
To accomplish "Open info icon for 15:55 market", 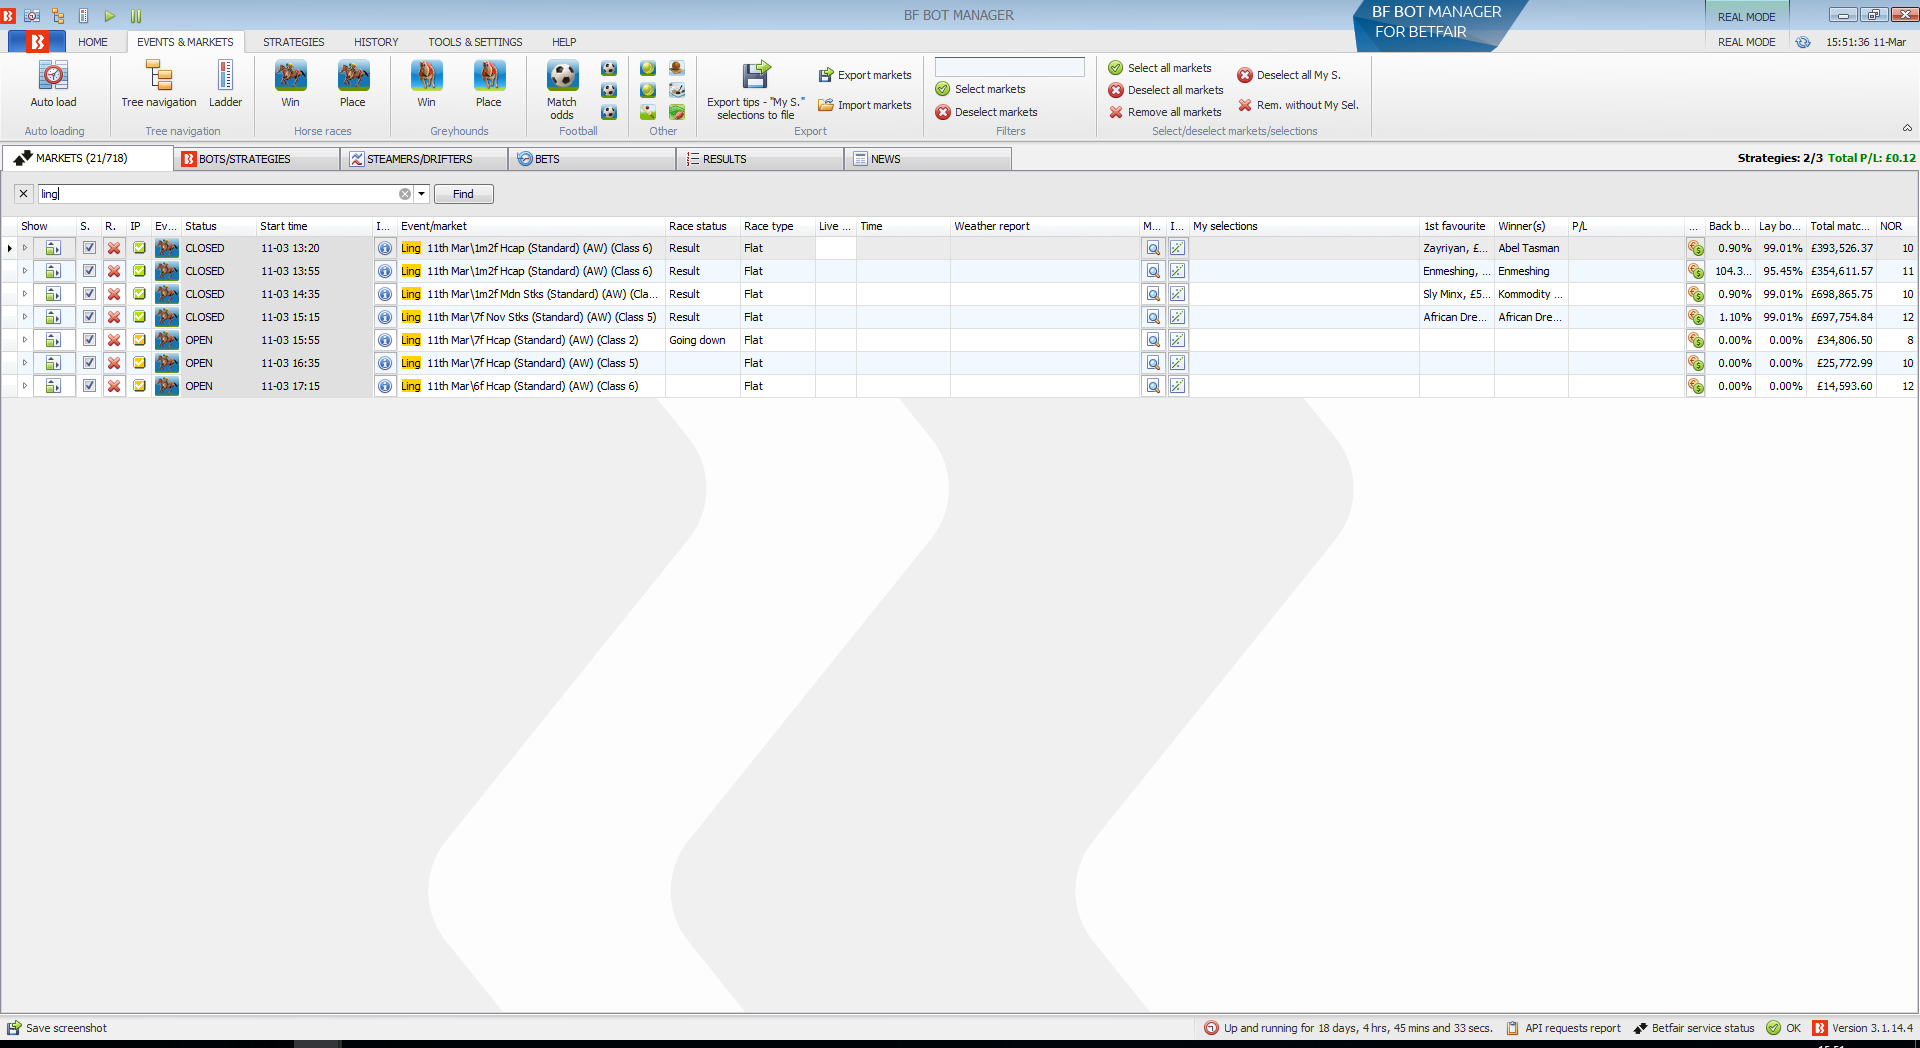I will point(385,340).
